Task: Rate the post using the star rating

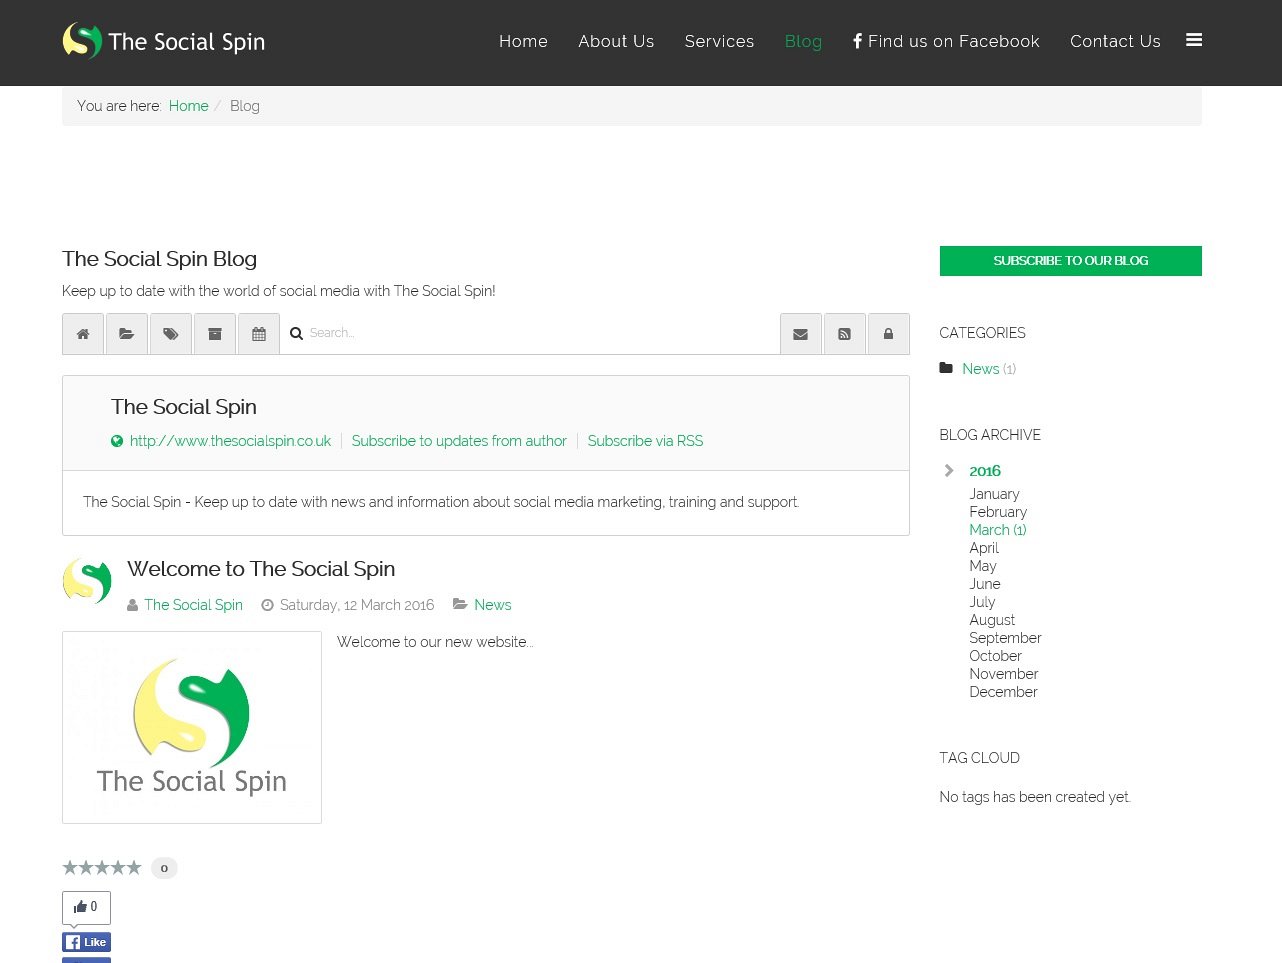Action: (x=102, y=868)
